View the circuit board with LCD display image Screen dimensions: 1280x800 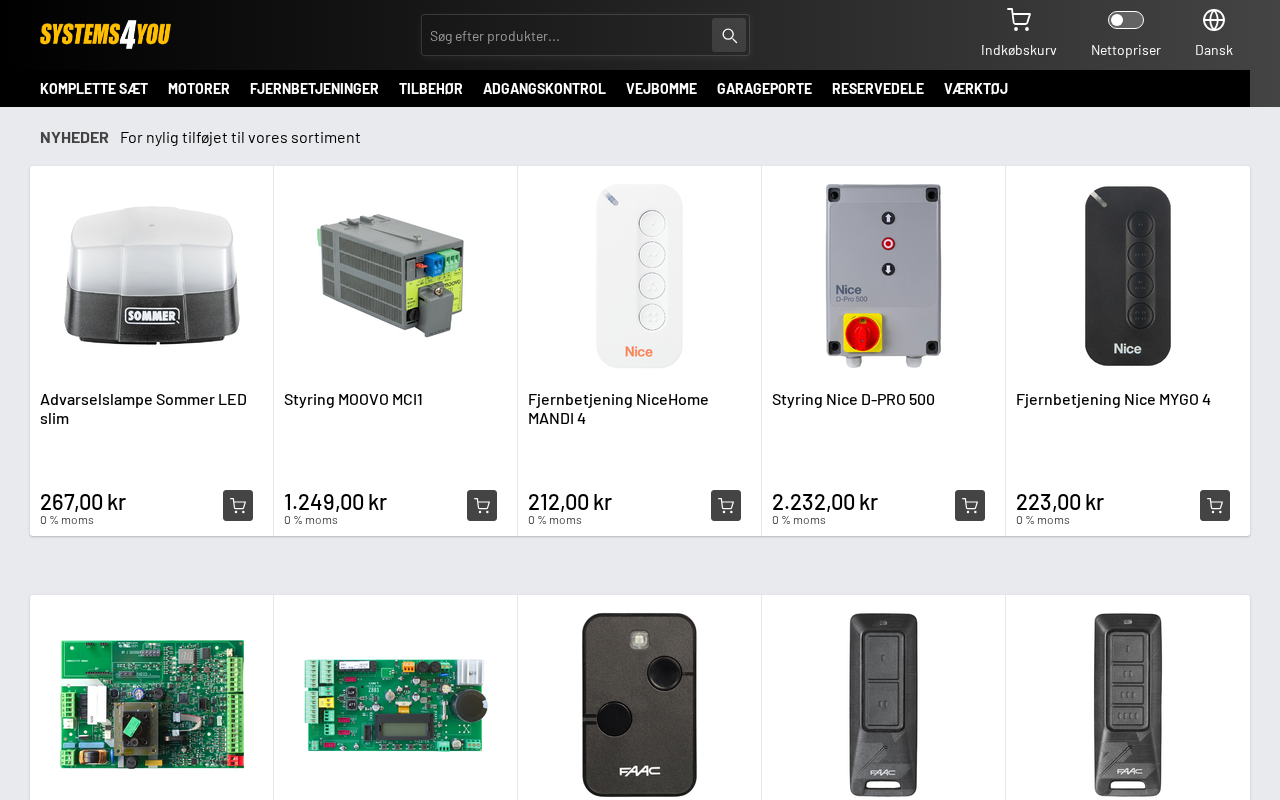pyautogui.click(x=395, y=704)
